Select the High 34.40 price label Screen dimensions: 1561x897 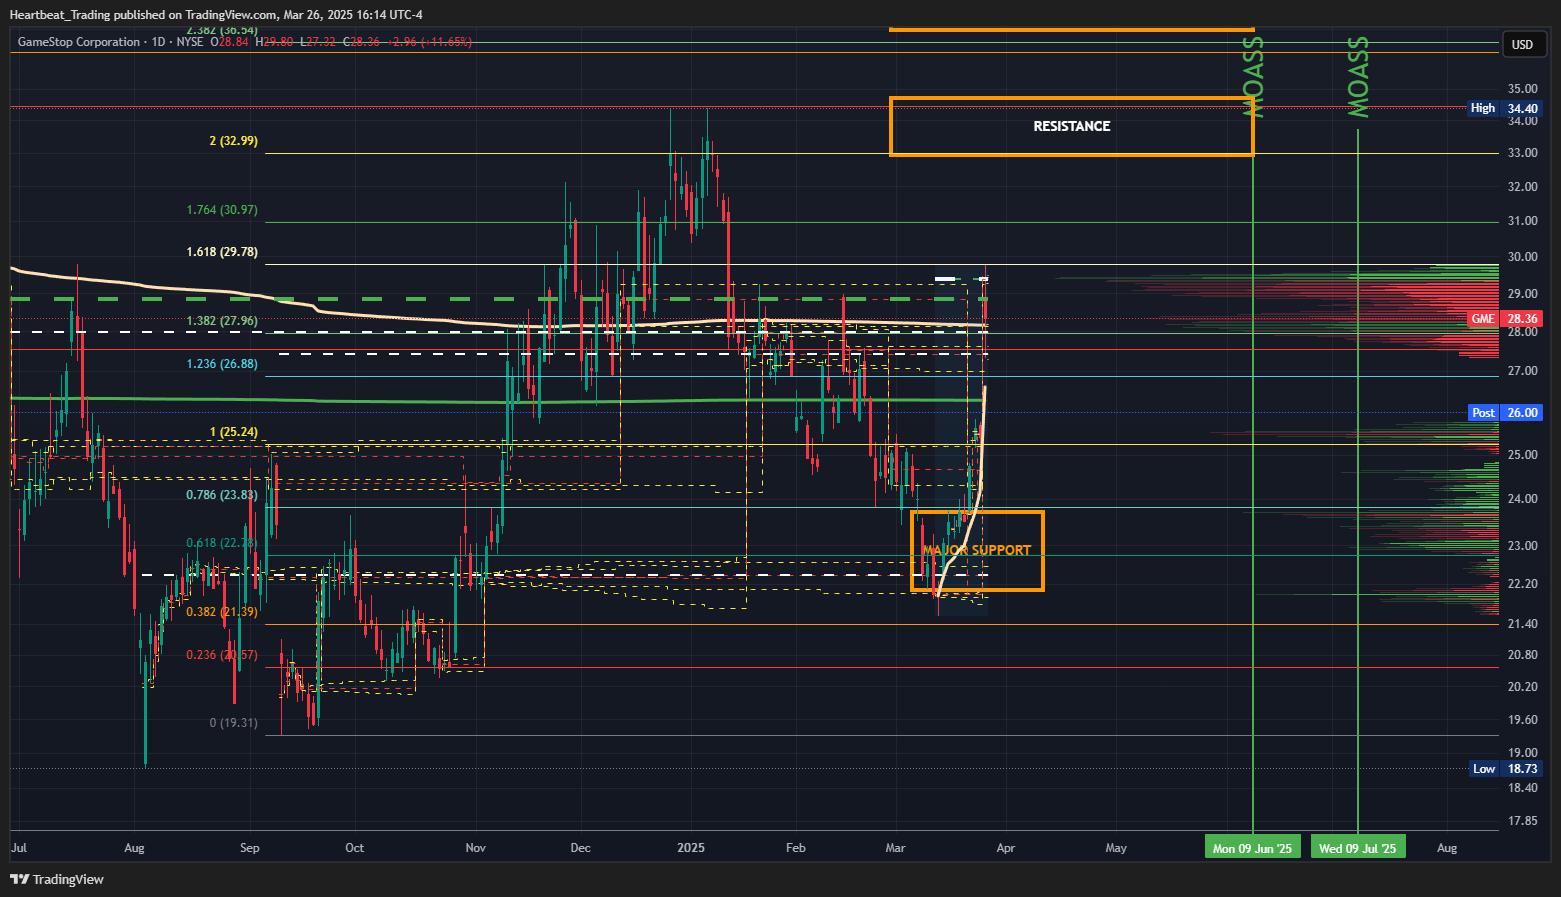tap(1505, 108)
